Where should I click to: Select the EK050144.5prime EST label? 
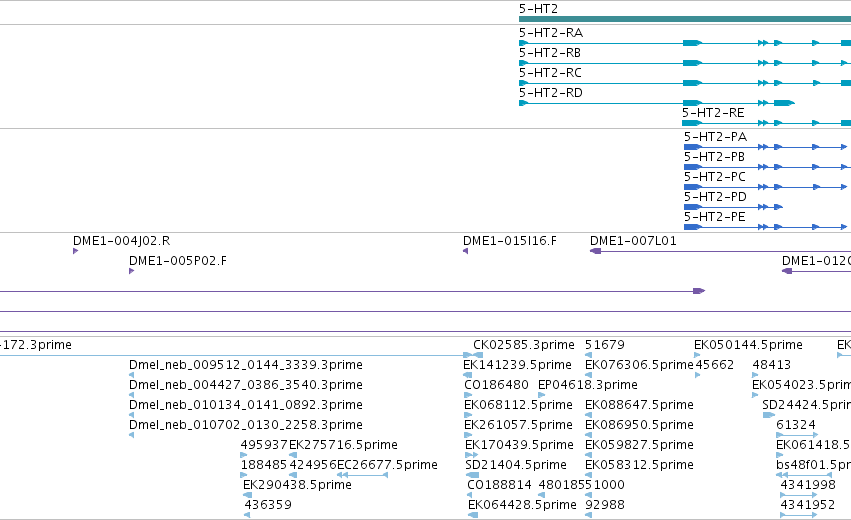748,345
